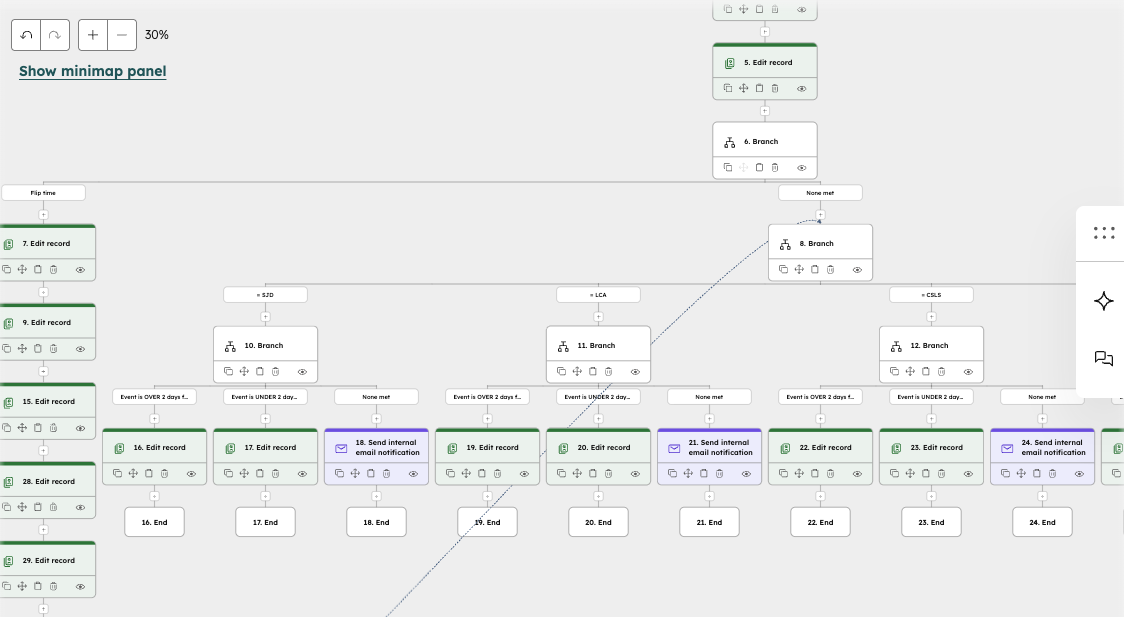Select the "None met" branch label above 8. Branch
1124x617 pixels.
click(820, 192)
